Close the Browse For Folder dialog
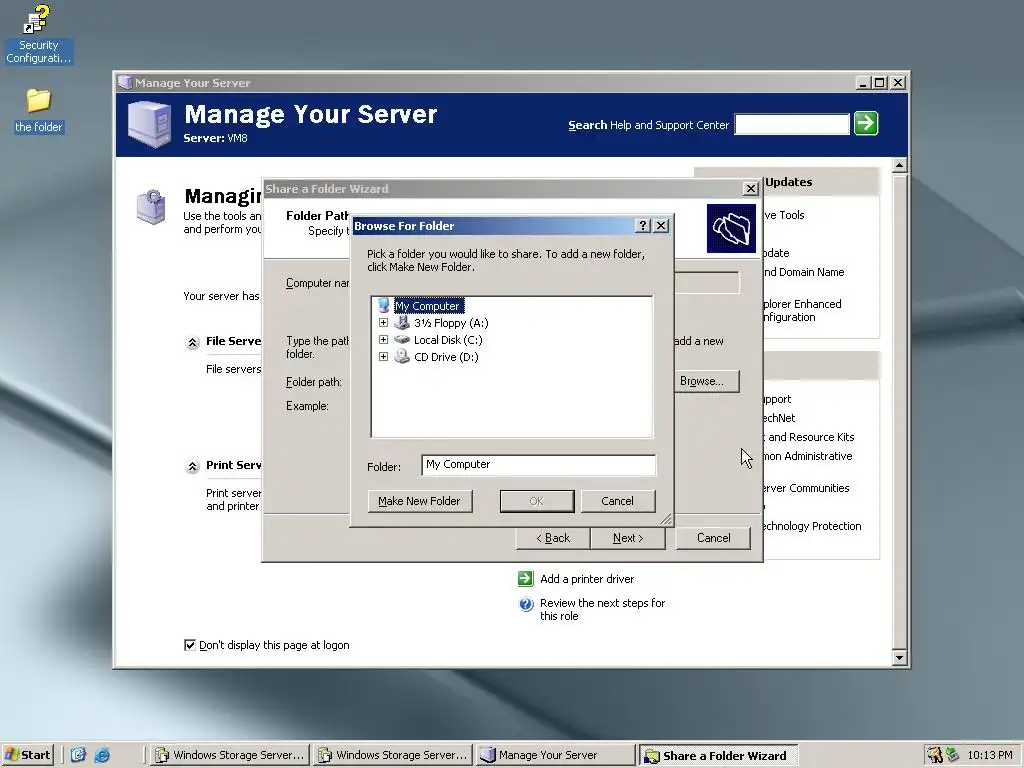Viewport: 1024px width, 768px height. (661, 225)
